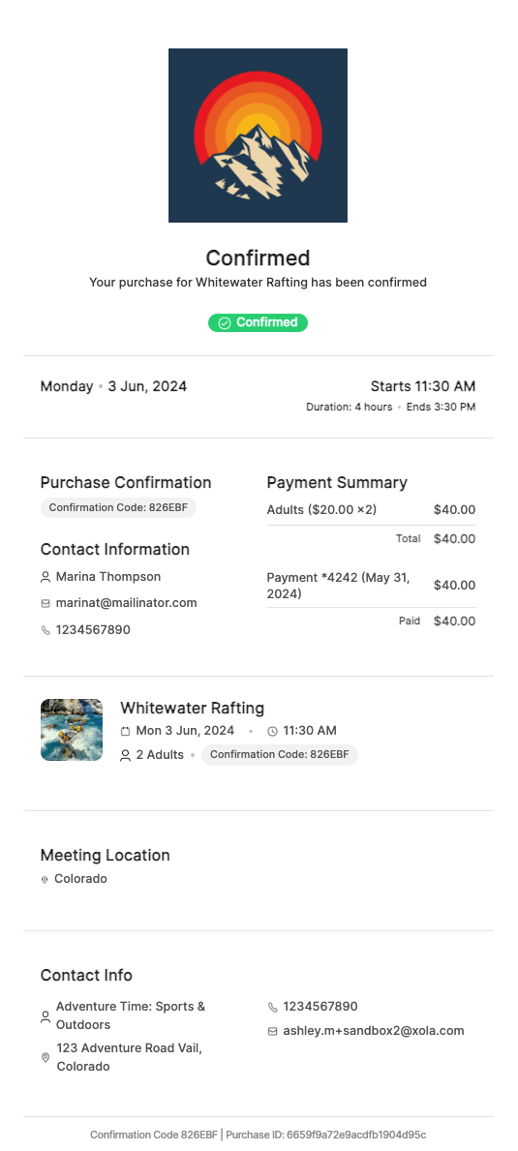Click the person icon beside Adventure Time: Sports

(x=45, y=1017)
